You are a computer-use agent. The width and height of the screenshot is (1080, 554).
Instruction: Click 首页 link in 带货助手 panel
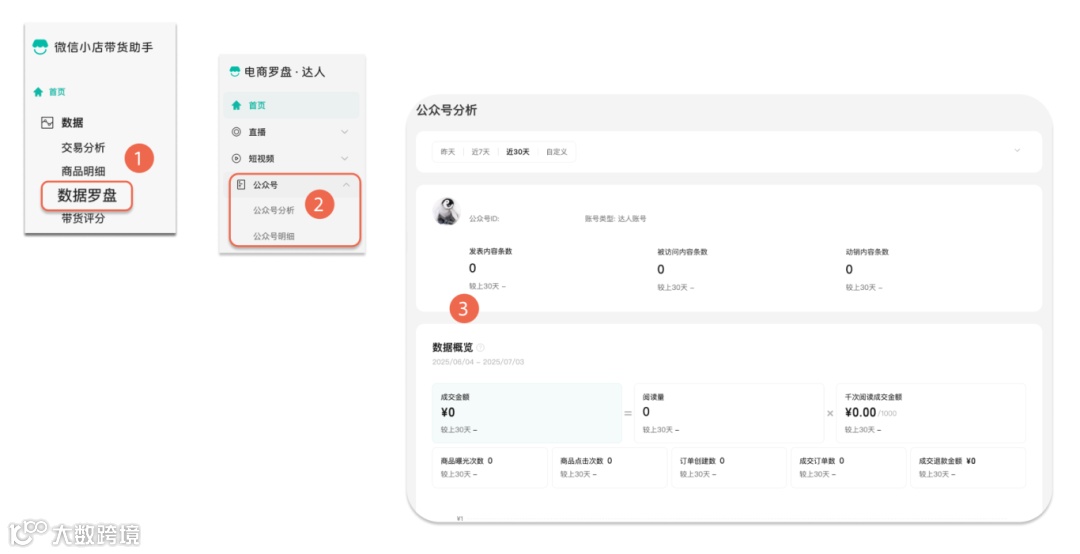coord(57,92)
